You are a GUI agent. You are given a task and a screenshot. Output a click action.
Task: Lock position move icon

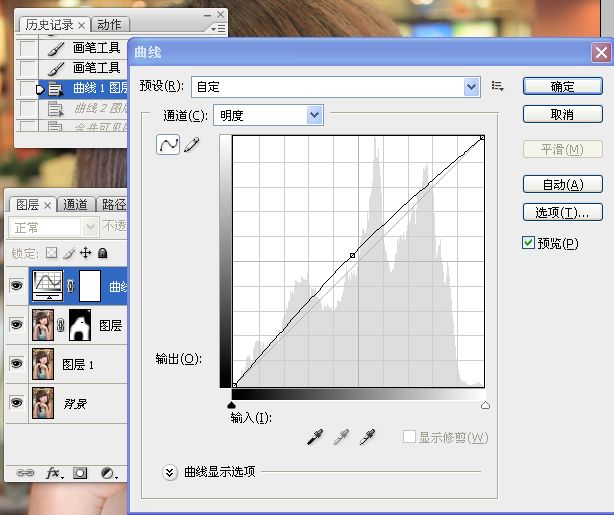coord(85,253)
